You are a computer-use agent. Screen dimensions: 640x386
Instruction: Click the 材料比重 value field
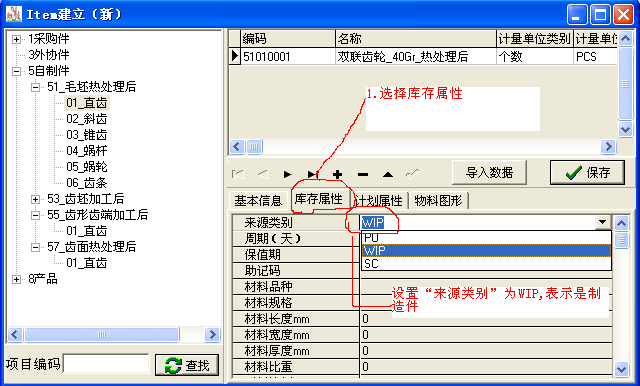click(x=486, y=367)
